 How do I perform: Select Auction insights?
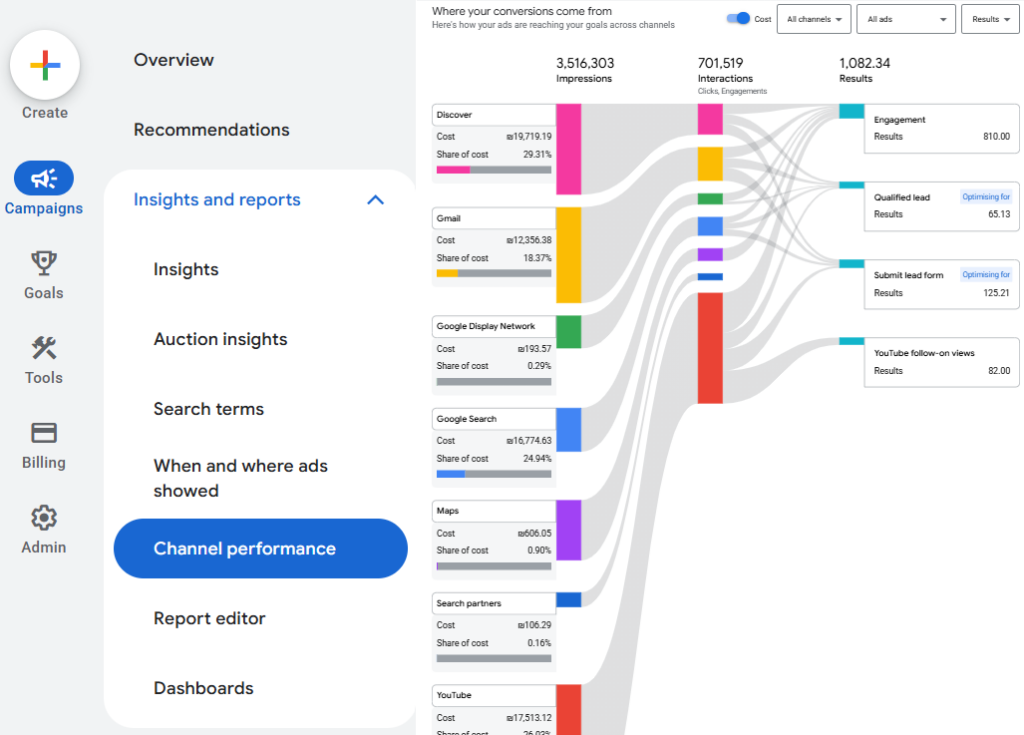pyautogui.click(x=220, y=340)
